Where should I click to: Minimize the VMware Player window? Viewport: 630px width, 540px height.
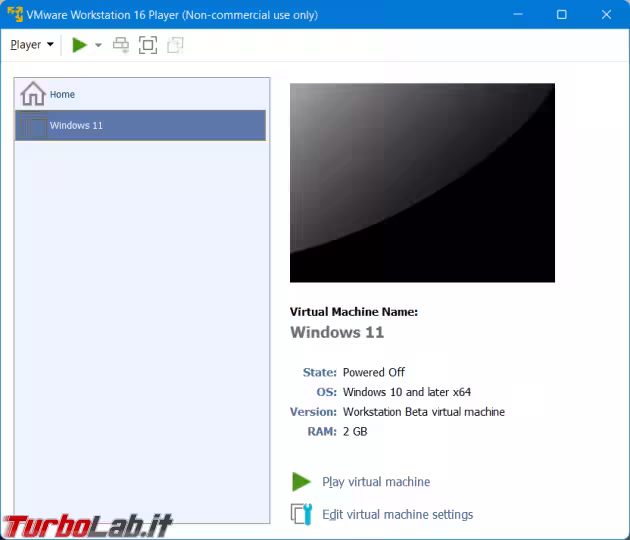tap(518, 14)
